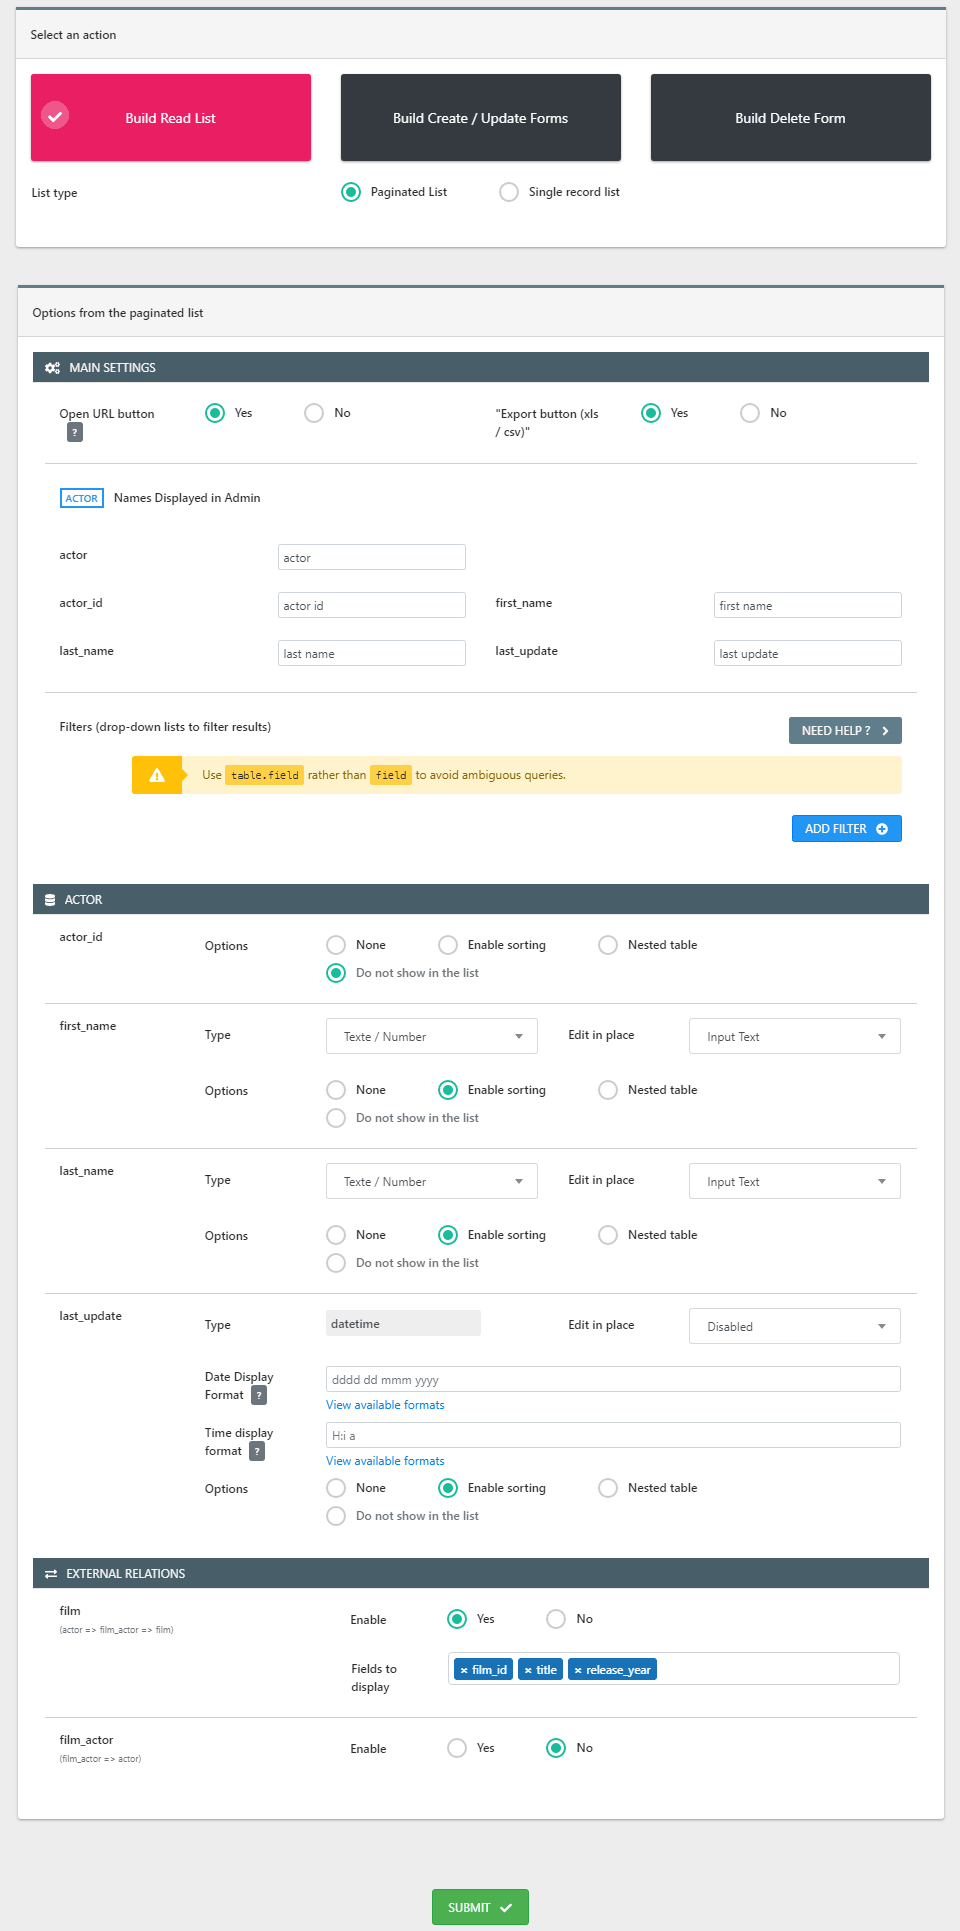Set Export button to No
The image size is (960, 1931).
[750, 413]
